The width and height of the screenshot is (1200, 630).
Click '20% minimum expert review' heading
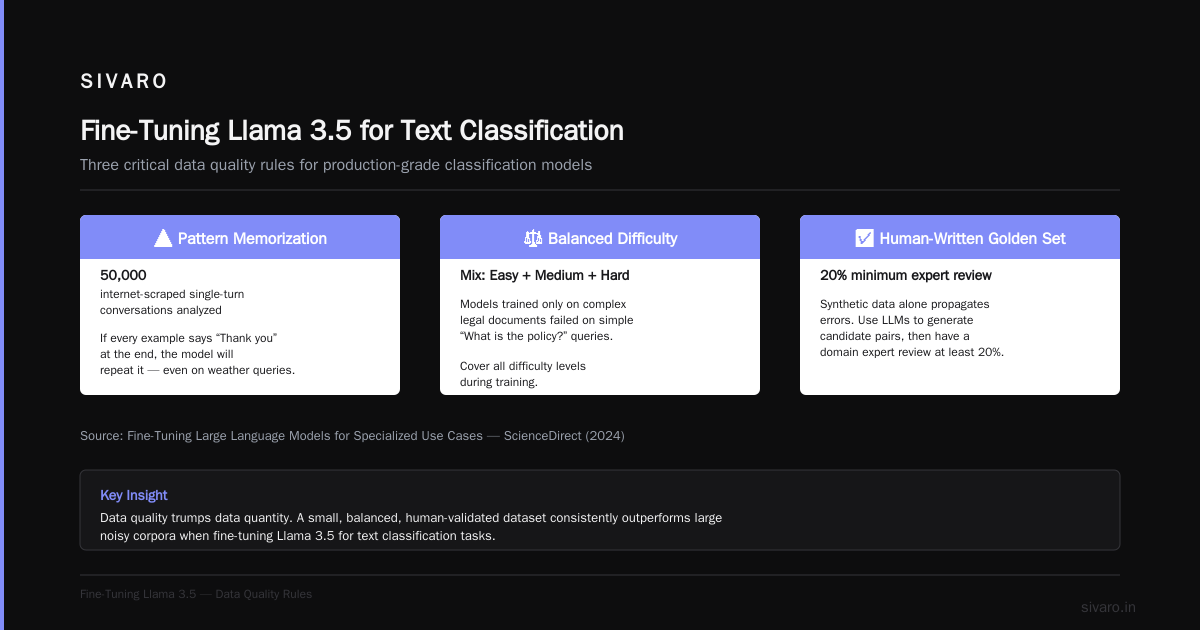(x=906, y=275)
